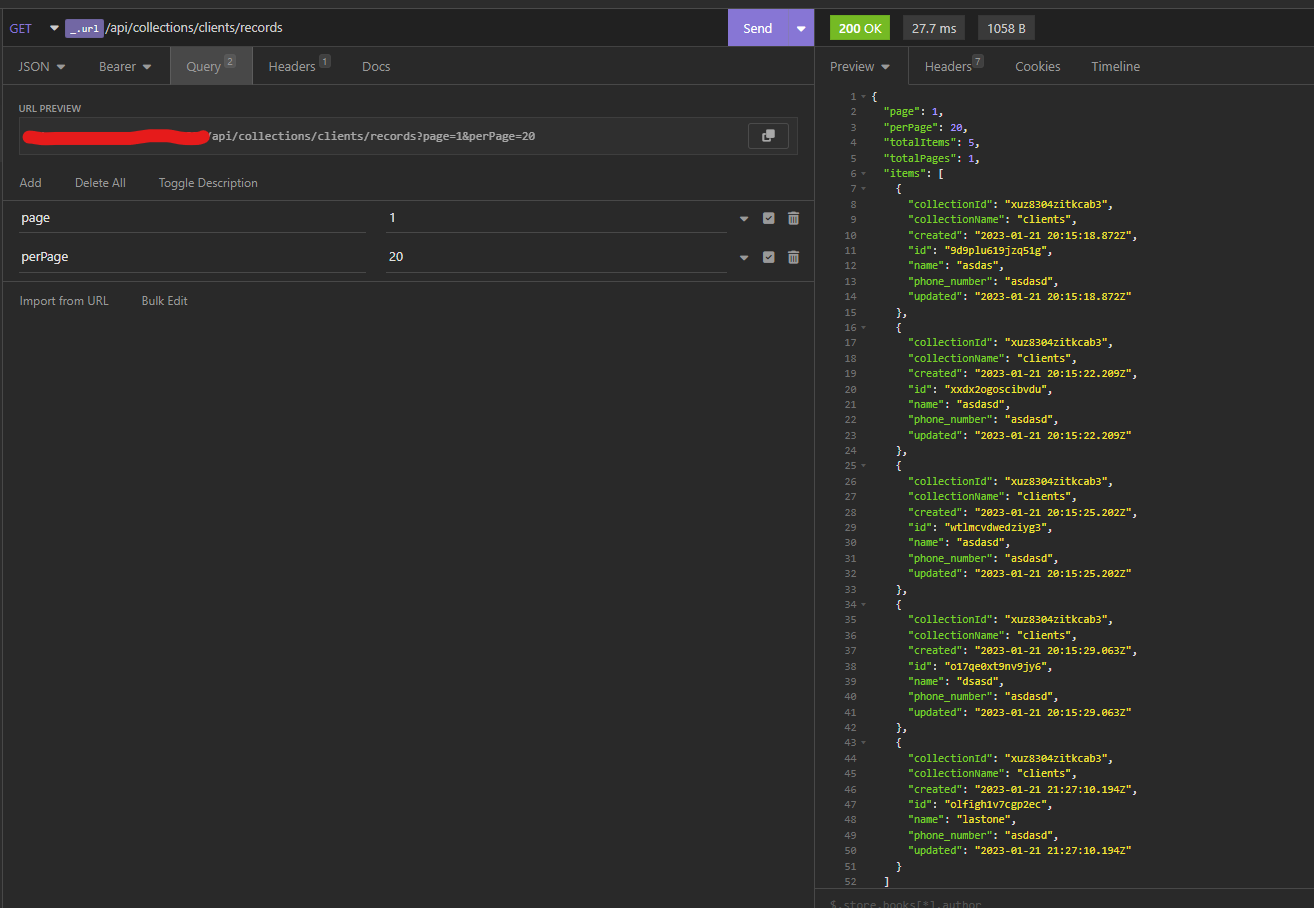The height and width of the screenshot is (908, 1314).
Task: Copy the request URL using the copy icon
Action: [x=768, y=135]
